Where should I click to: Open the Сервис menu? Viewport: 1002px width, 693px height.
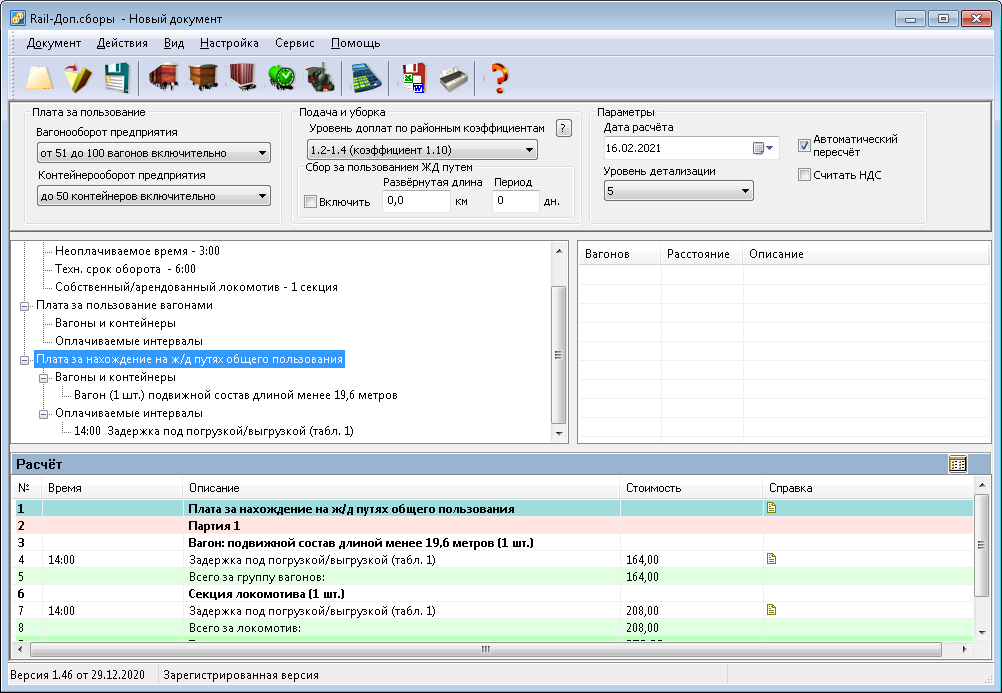(295, 43)
